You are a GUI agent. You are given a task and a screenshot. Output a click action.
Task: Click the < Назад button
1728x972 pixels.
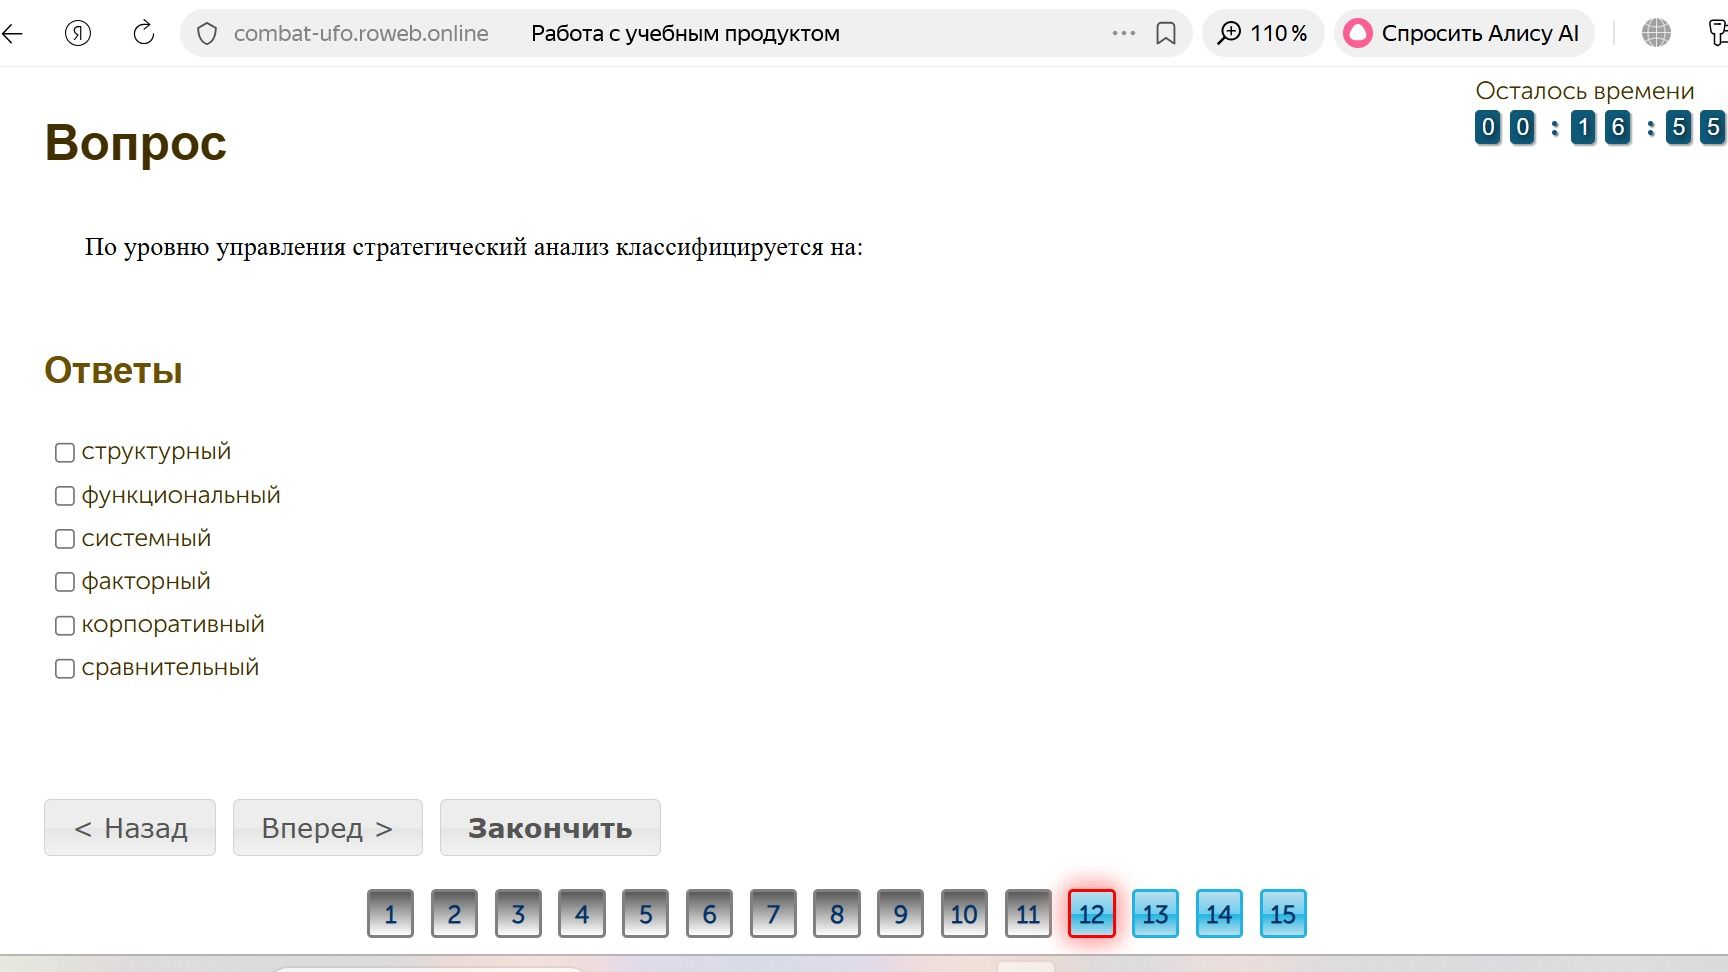pos(130,828)
